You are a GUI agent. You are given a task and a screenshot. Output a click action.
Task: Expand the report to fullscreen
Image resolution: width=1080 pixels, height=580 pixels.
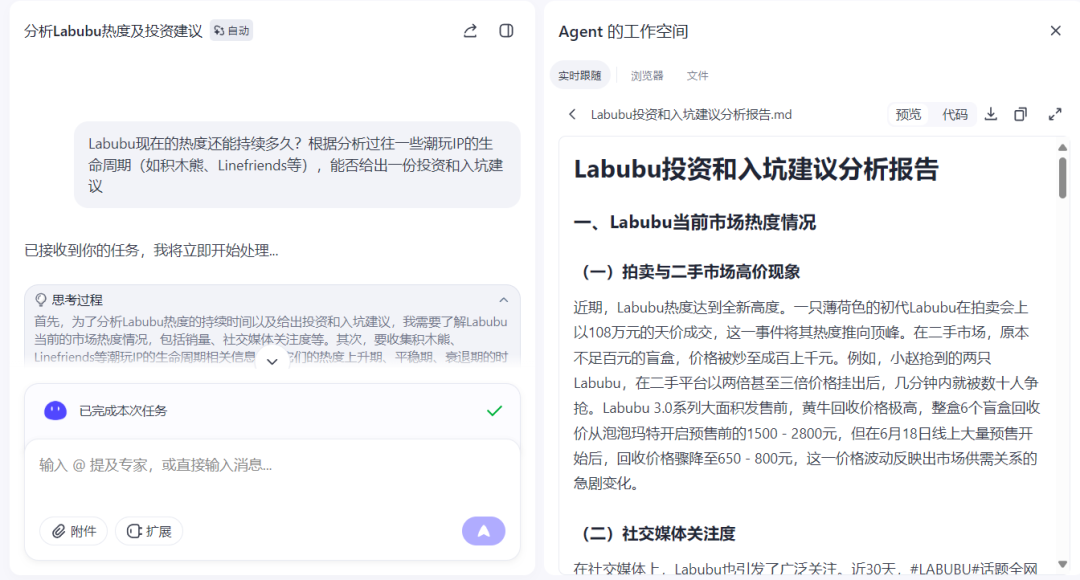1055,114
